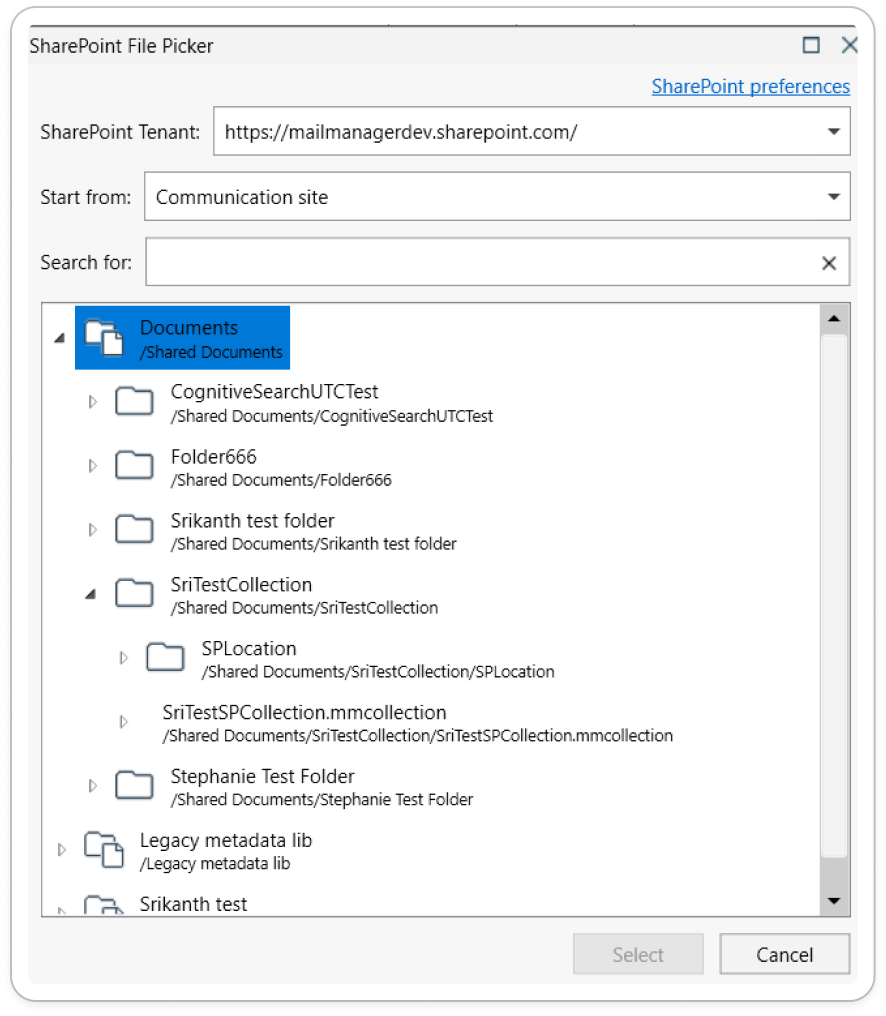Click the Srikanth test folder icon
The image size is (886, 1016).
click(x=134, y=529)
